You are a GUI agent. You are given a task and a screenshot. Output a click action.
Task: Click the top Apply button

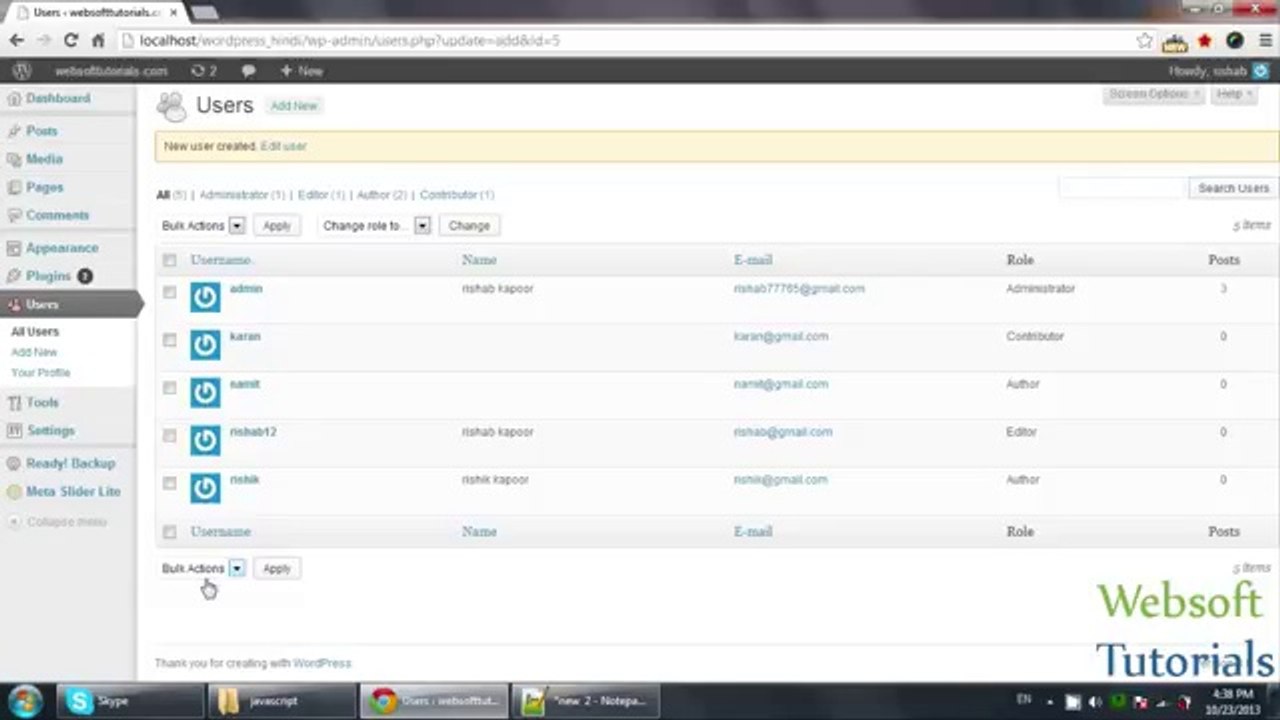click(x=277, y=226)
